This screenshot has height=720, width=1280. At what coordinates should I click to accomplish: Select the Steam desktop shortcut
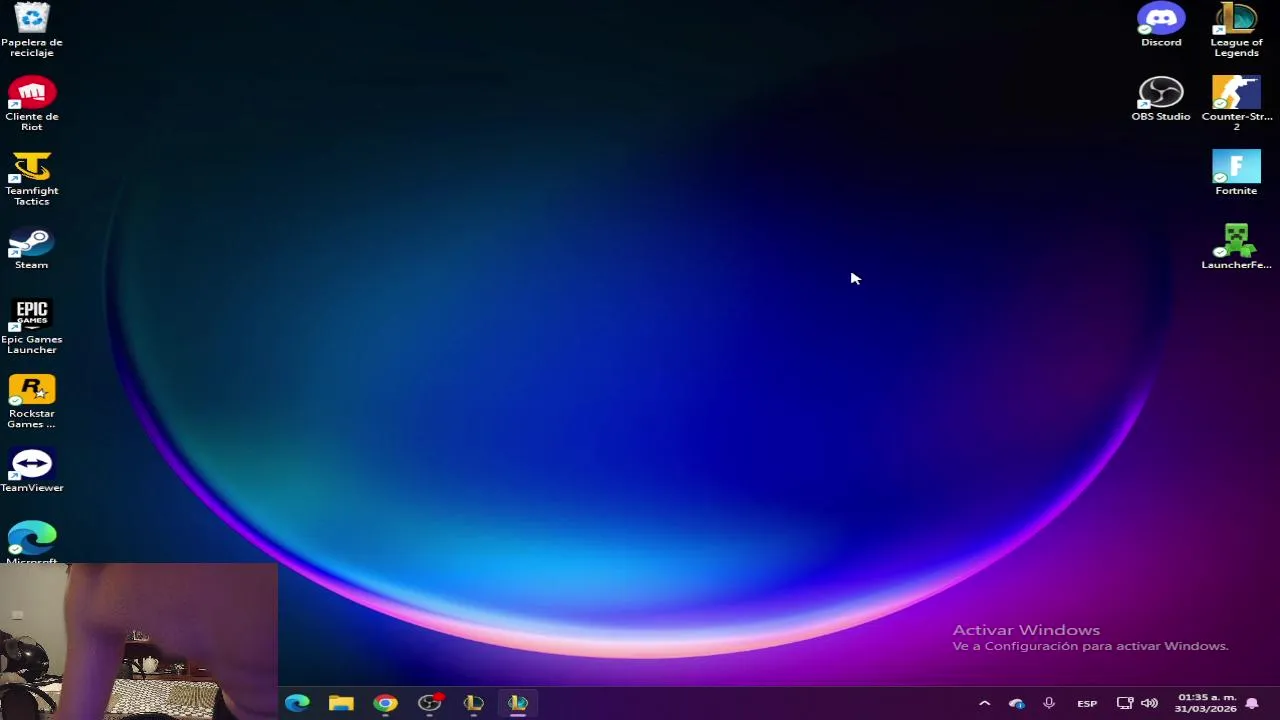[32, 249]
